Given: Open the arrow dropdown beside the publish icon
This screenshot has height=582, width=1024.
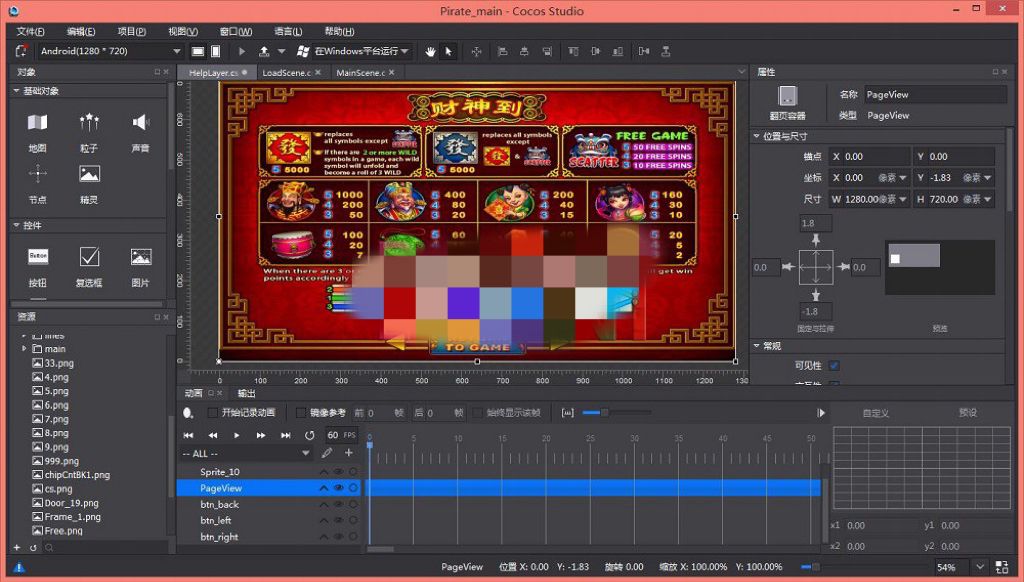Looking at the screenshot, I should tap(281, 51).
